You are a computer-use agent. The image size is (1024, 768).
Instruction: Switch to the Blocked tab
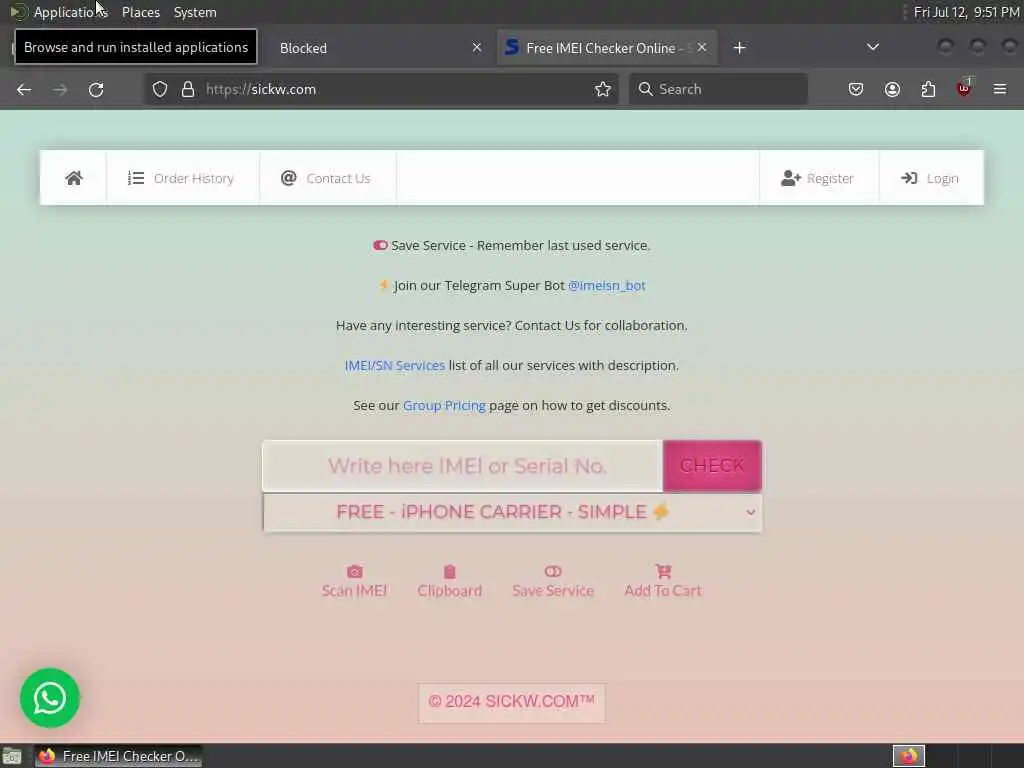372,48
